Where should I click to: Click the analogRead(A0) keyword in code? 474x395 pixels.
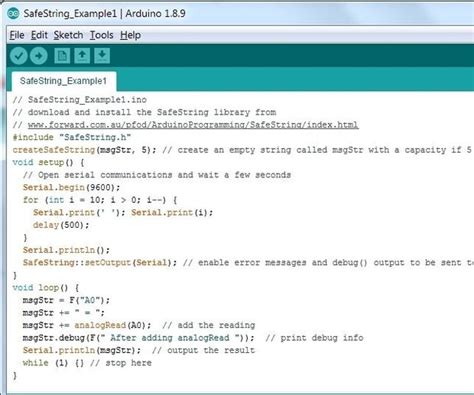[x=112, y=325]
